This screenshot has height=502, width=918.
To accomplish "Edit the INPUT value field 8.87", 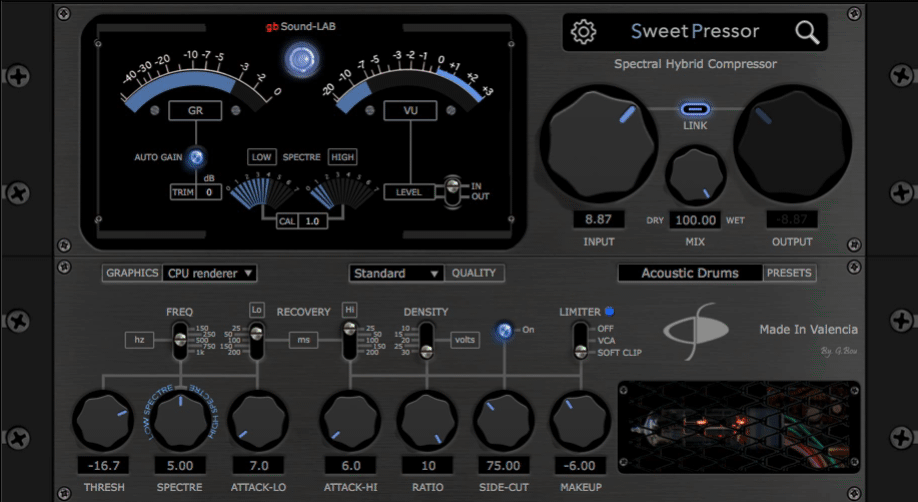I will coord(598,220).
